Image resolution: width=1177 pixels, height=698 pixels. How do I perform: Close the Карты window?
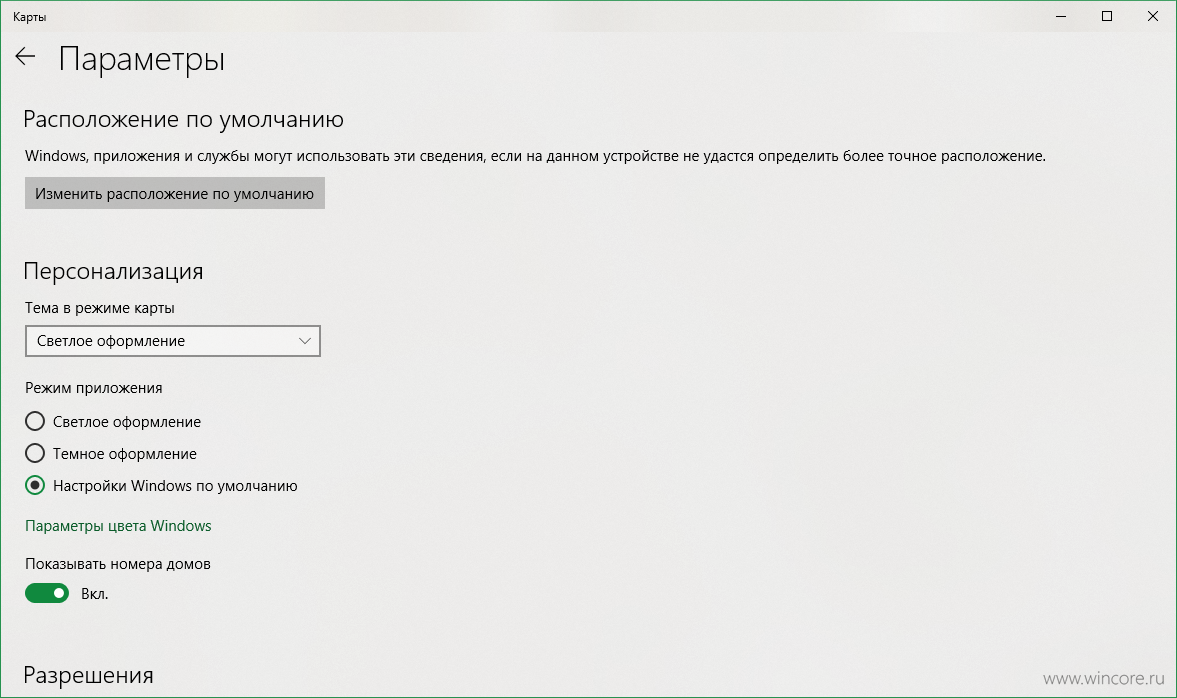click(1153, 17)
